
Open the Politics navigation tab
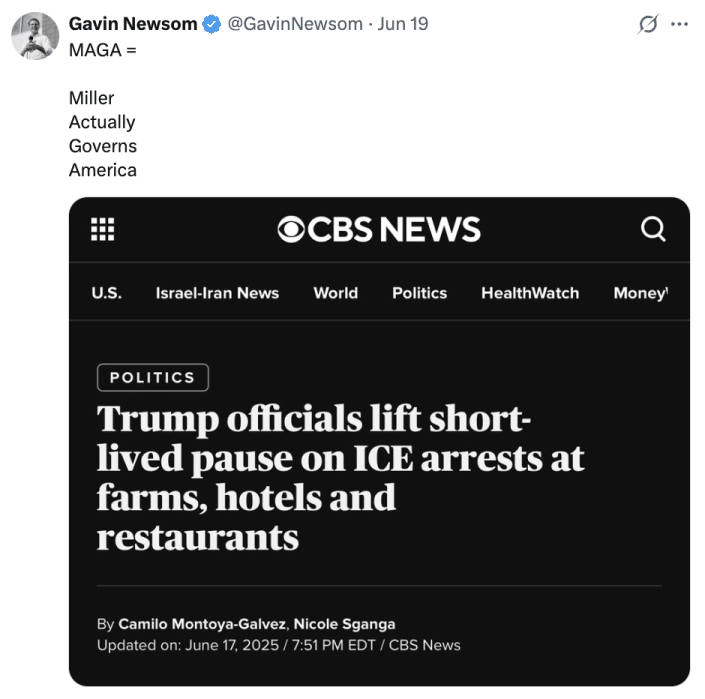[x=419, y=293]
